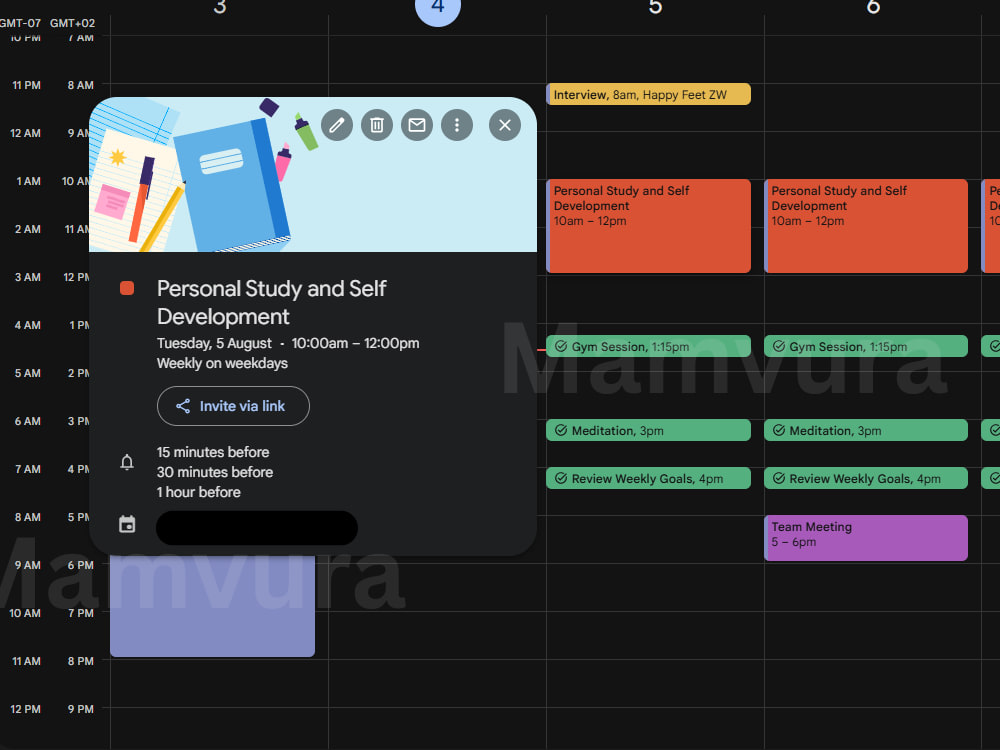Open day 6 Personal Study and Self Development

866,226
